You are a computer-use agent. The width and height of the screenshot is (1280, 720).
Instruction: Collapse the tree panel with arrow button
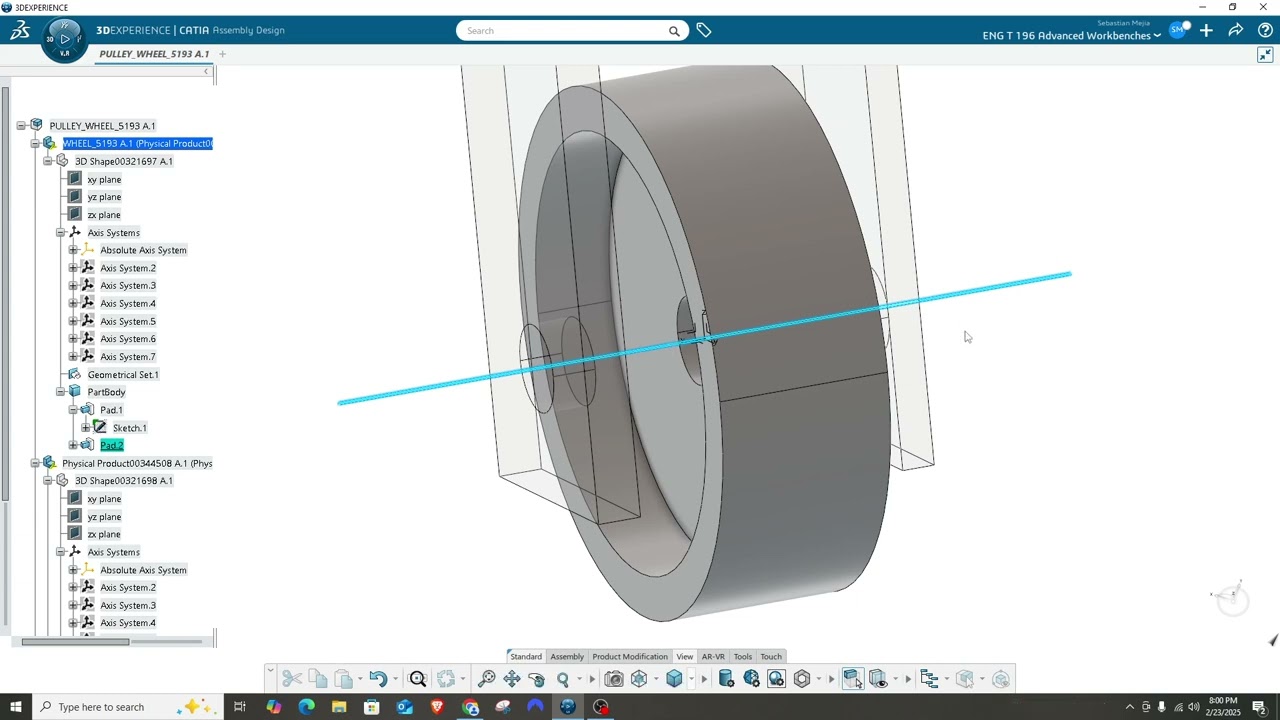pos(207,71)
